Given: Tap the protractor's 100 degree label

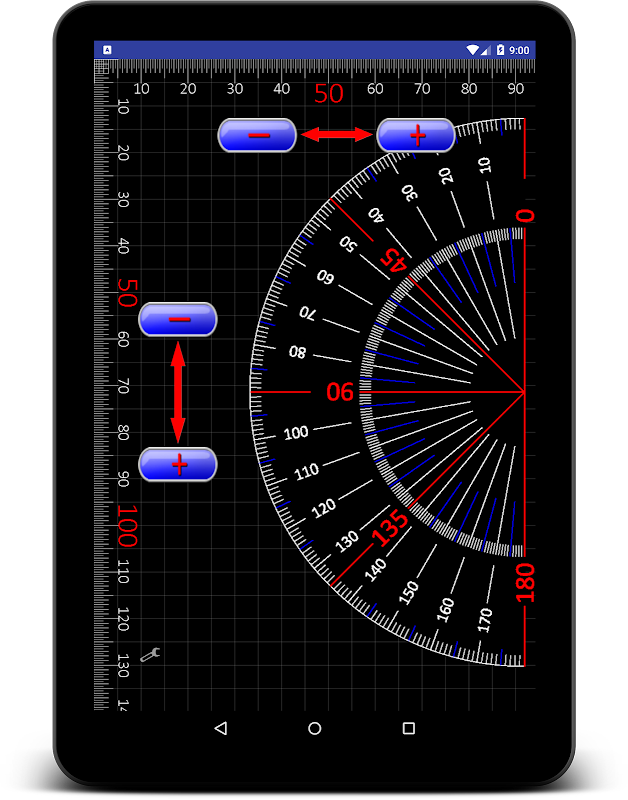Looking at the screenshot, I should 296,433.
